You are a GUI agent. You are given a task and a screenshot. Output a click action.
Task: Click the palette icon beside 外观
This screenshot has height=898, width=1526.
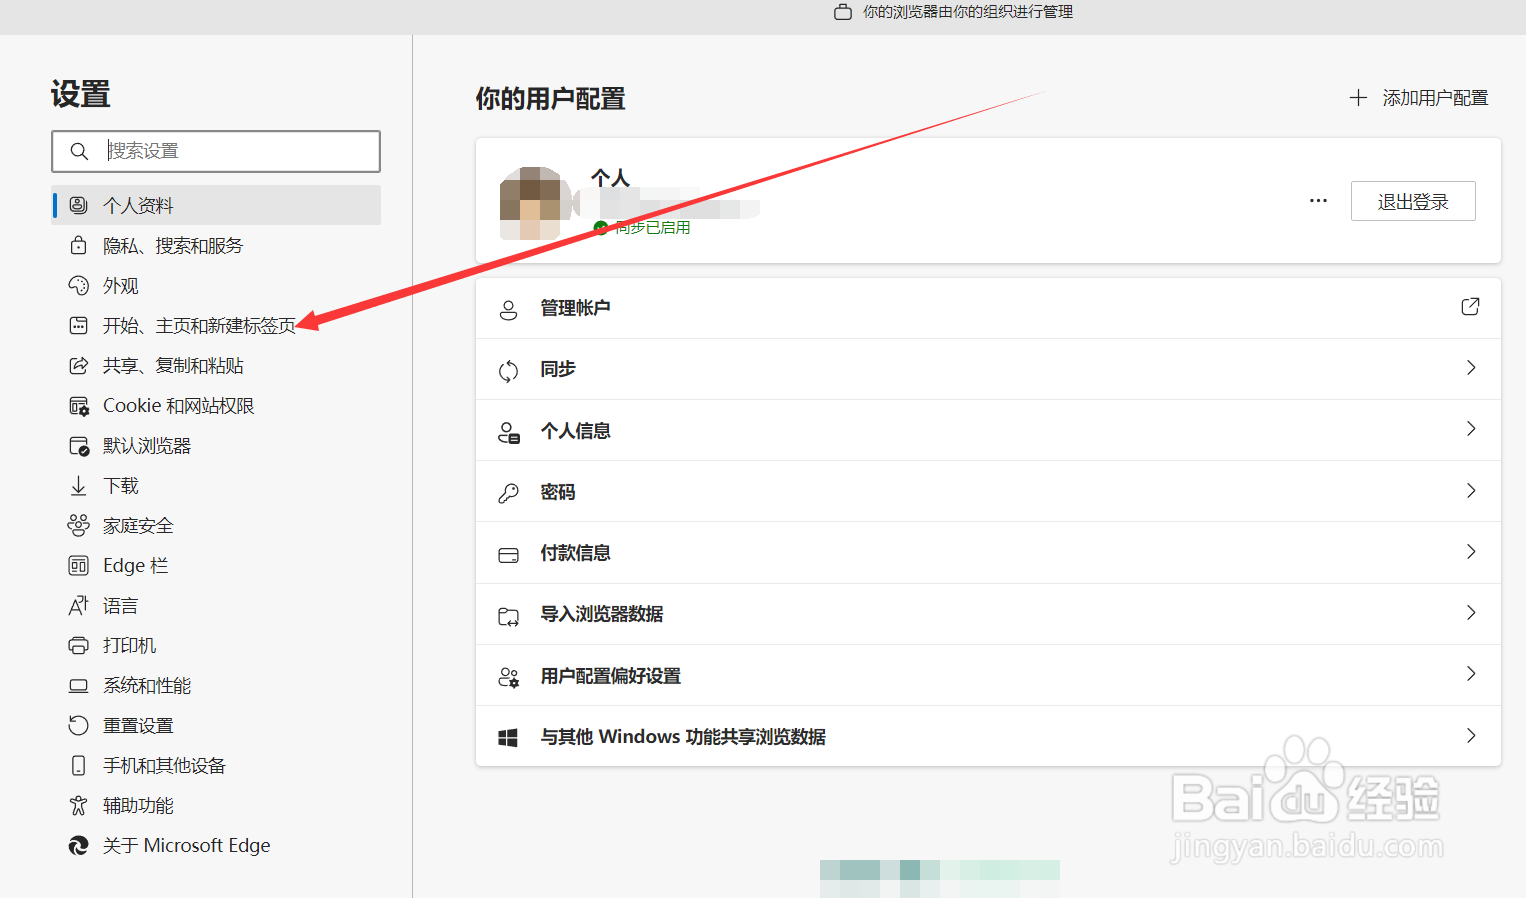point(78,285)
